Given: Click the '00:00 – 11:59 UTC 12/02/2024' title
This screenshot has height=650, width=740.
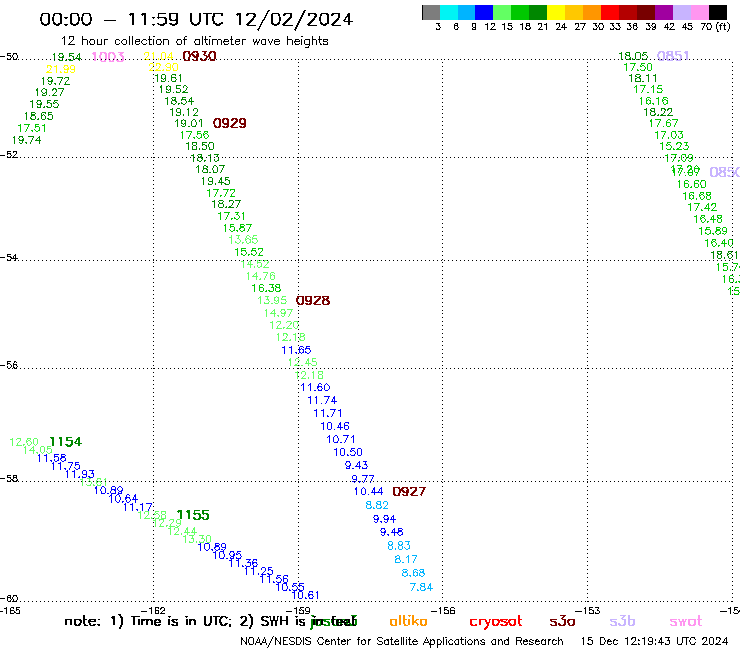Looking at the screenshot, I should 196,19.
